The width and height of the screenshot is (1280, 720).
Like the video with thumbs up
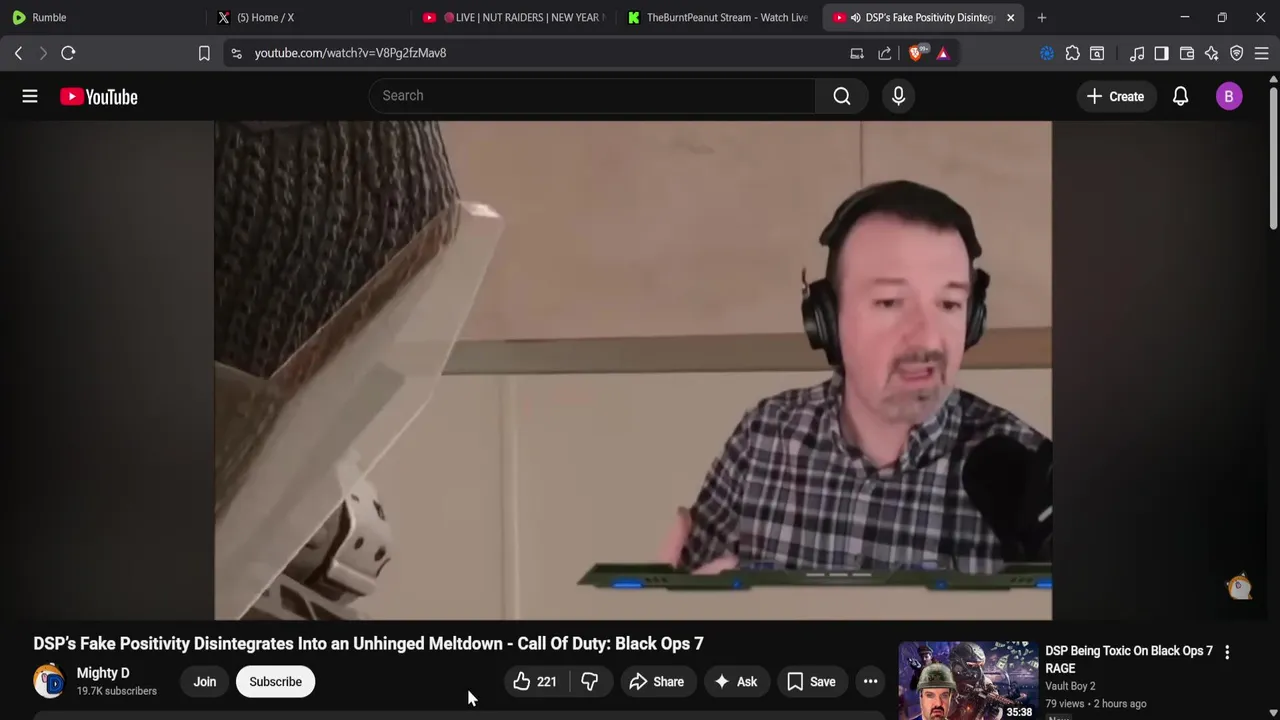tap(534, 682)
